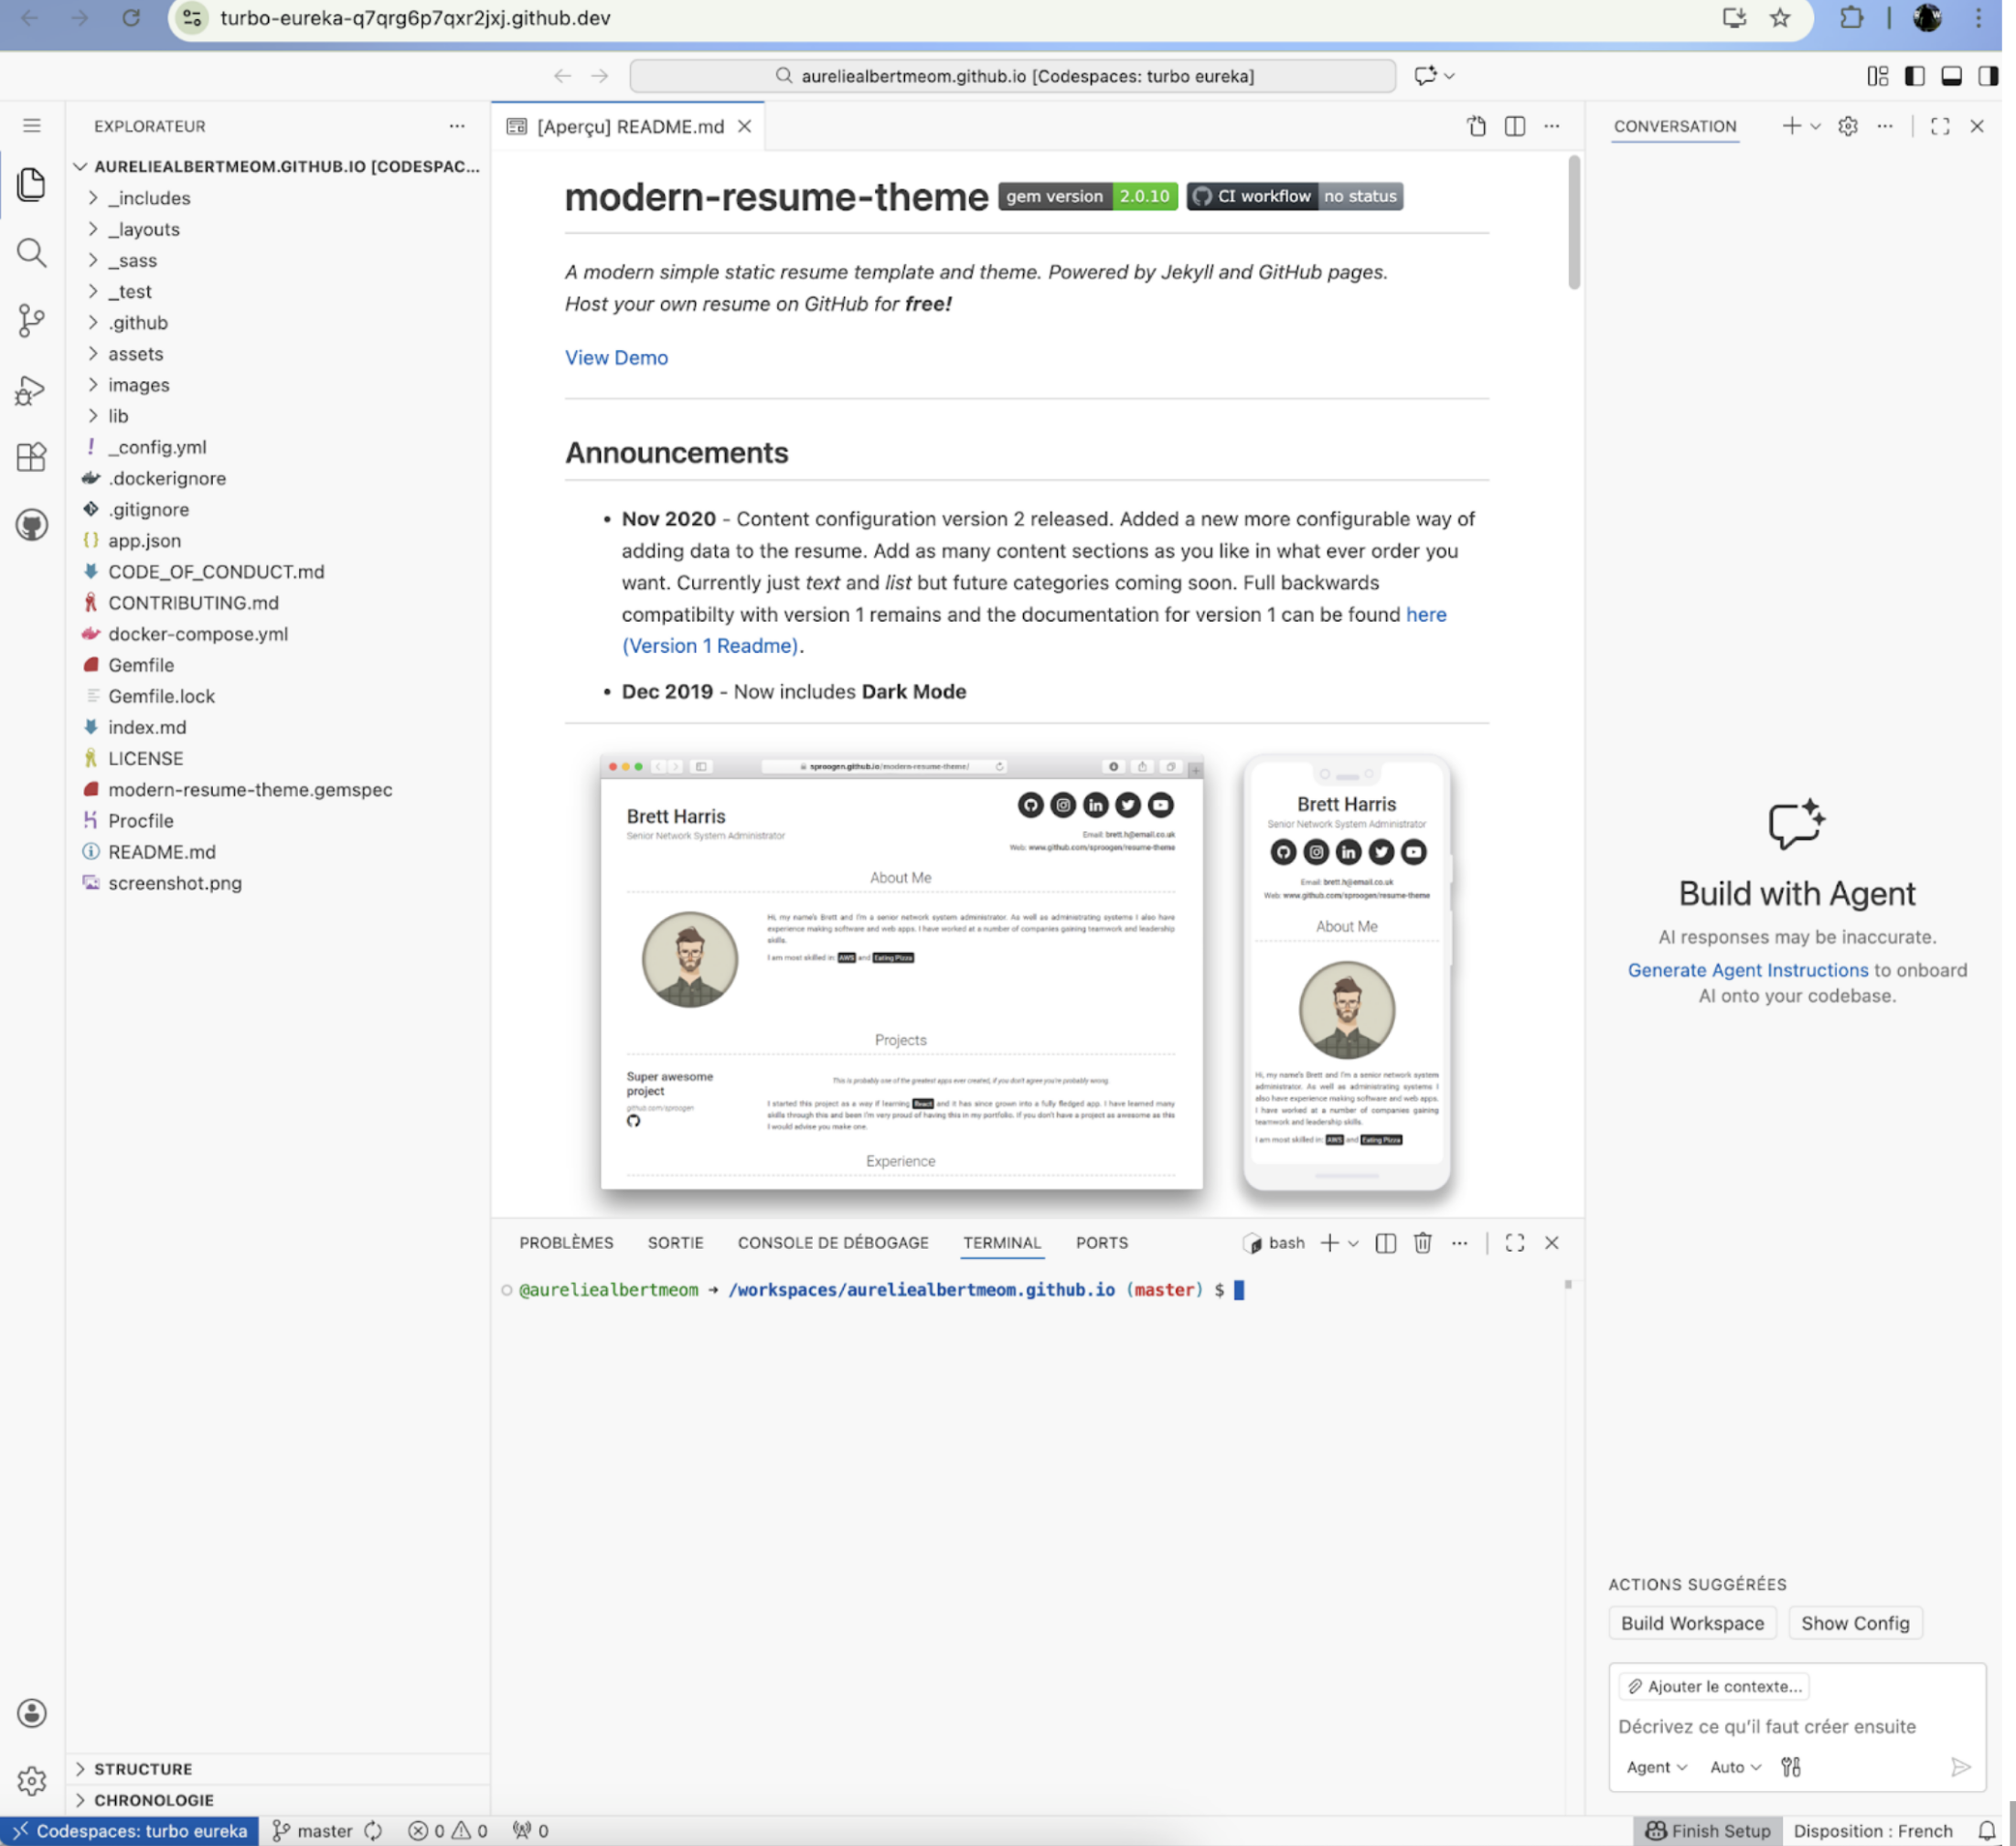The width and height of the screenshot is (2016, 1846).
Task: Switch to the PORTS tab
Action: click(1101, 1242)
